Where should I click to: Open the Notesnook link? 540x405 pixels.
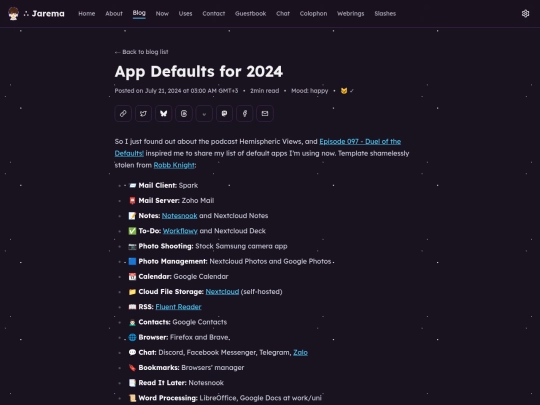click(179, 216)
